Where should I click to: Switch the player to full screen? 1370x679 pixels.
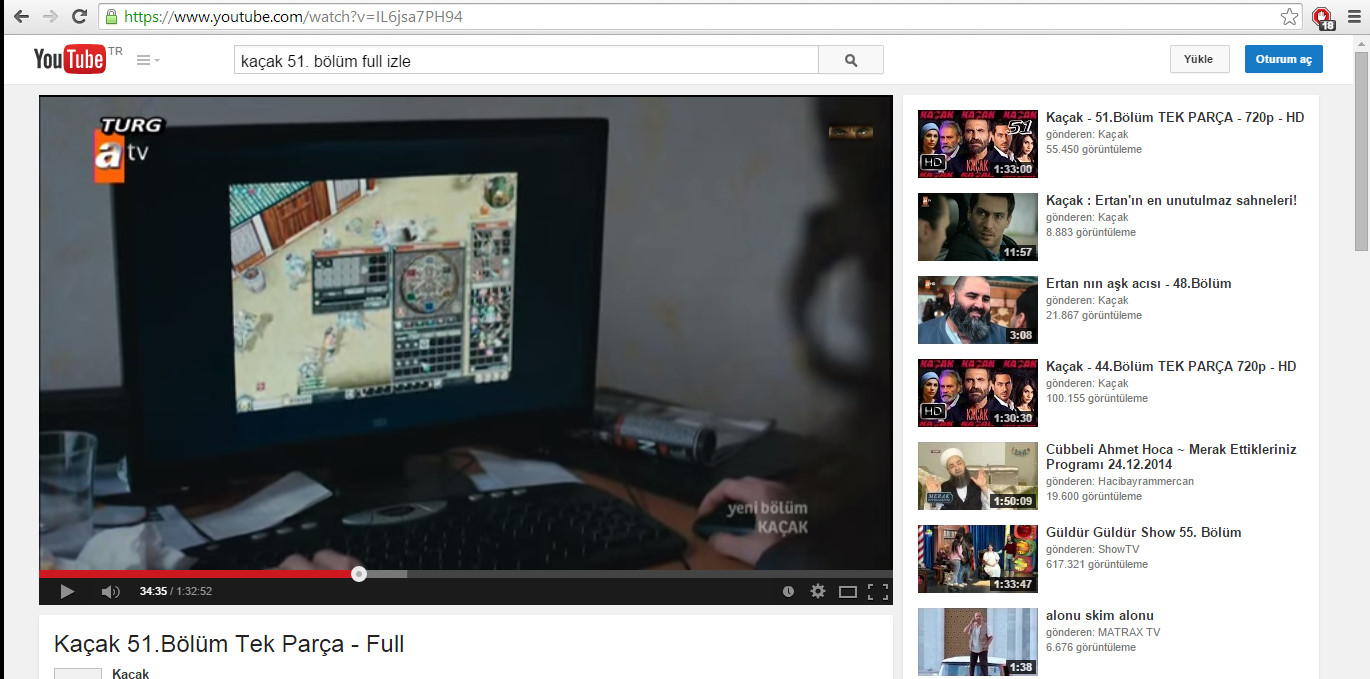coord(878,591)
